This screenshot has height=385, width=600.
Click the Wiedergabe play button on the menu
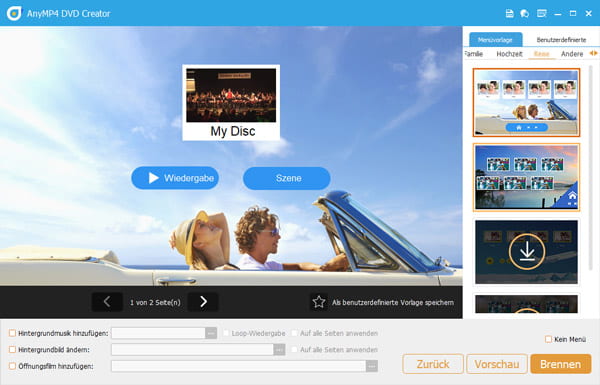[x=175, y=178]
